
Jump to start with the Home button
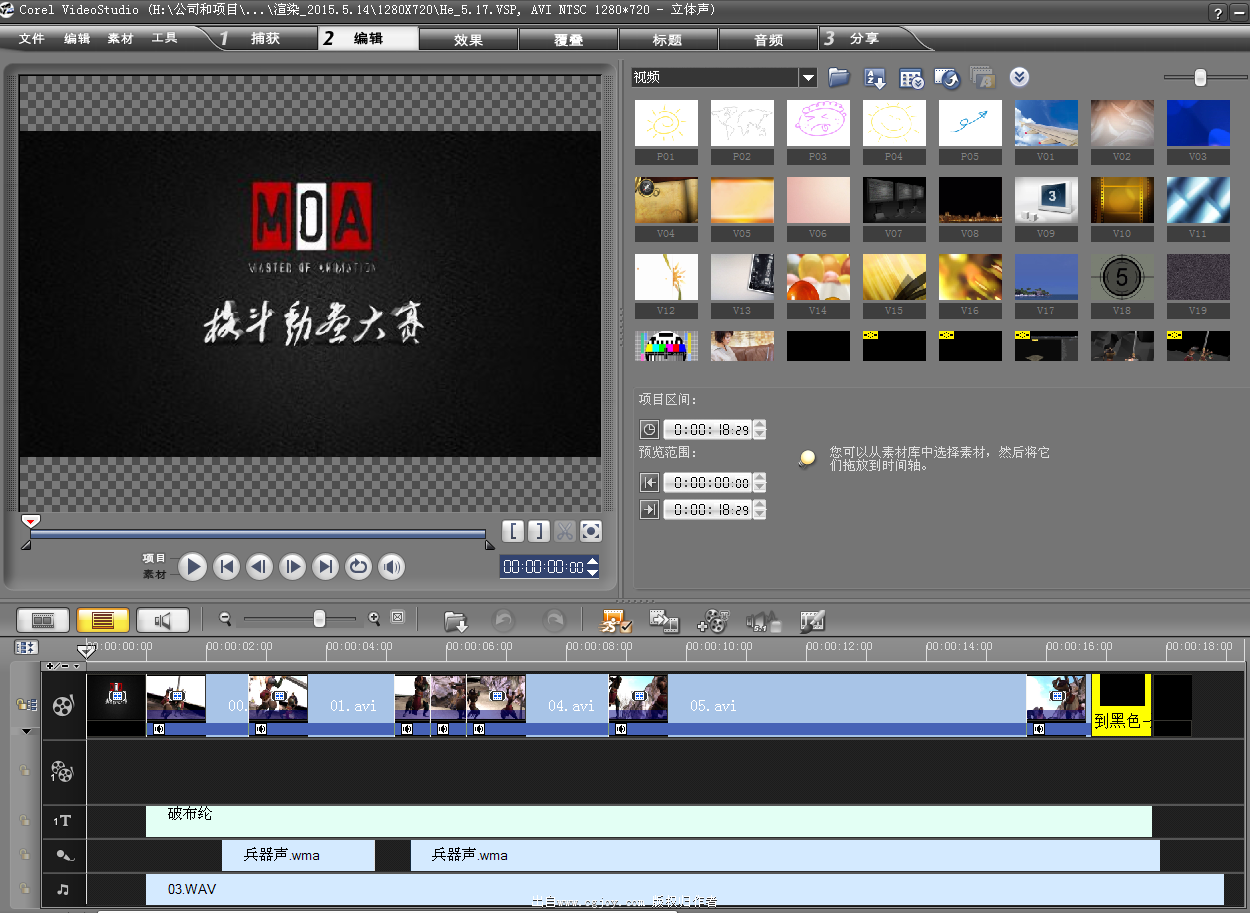tap(227, 567)
